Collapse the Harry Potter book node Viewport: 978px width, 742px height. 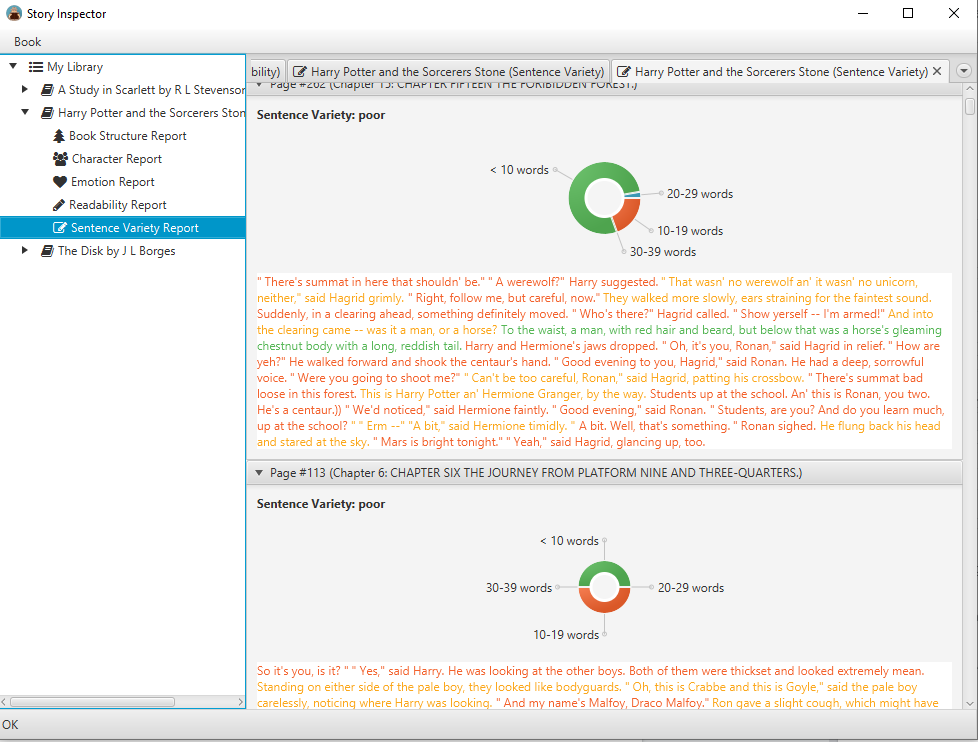tap(25, 112)
